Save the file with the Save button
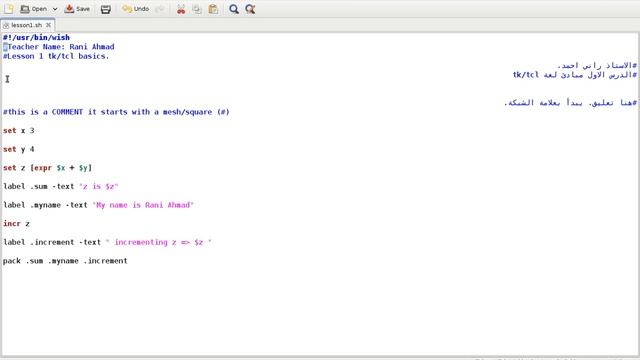The height and width of the screenshot is (360, 640). (x=77, y=9)
